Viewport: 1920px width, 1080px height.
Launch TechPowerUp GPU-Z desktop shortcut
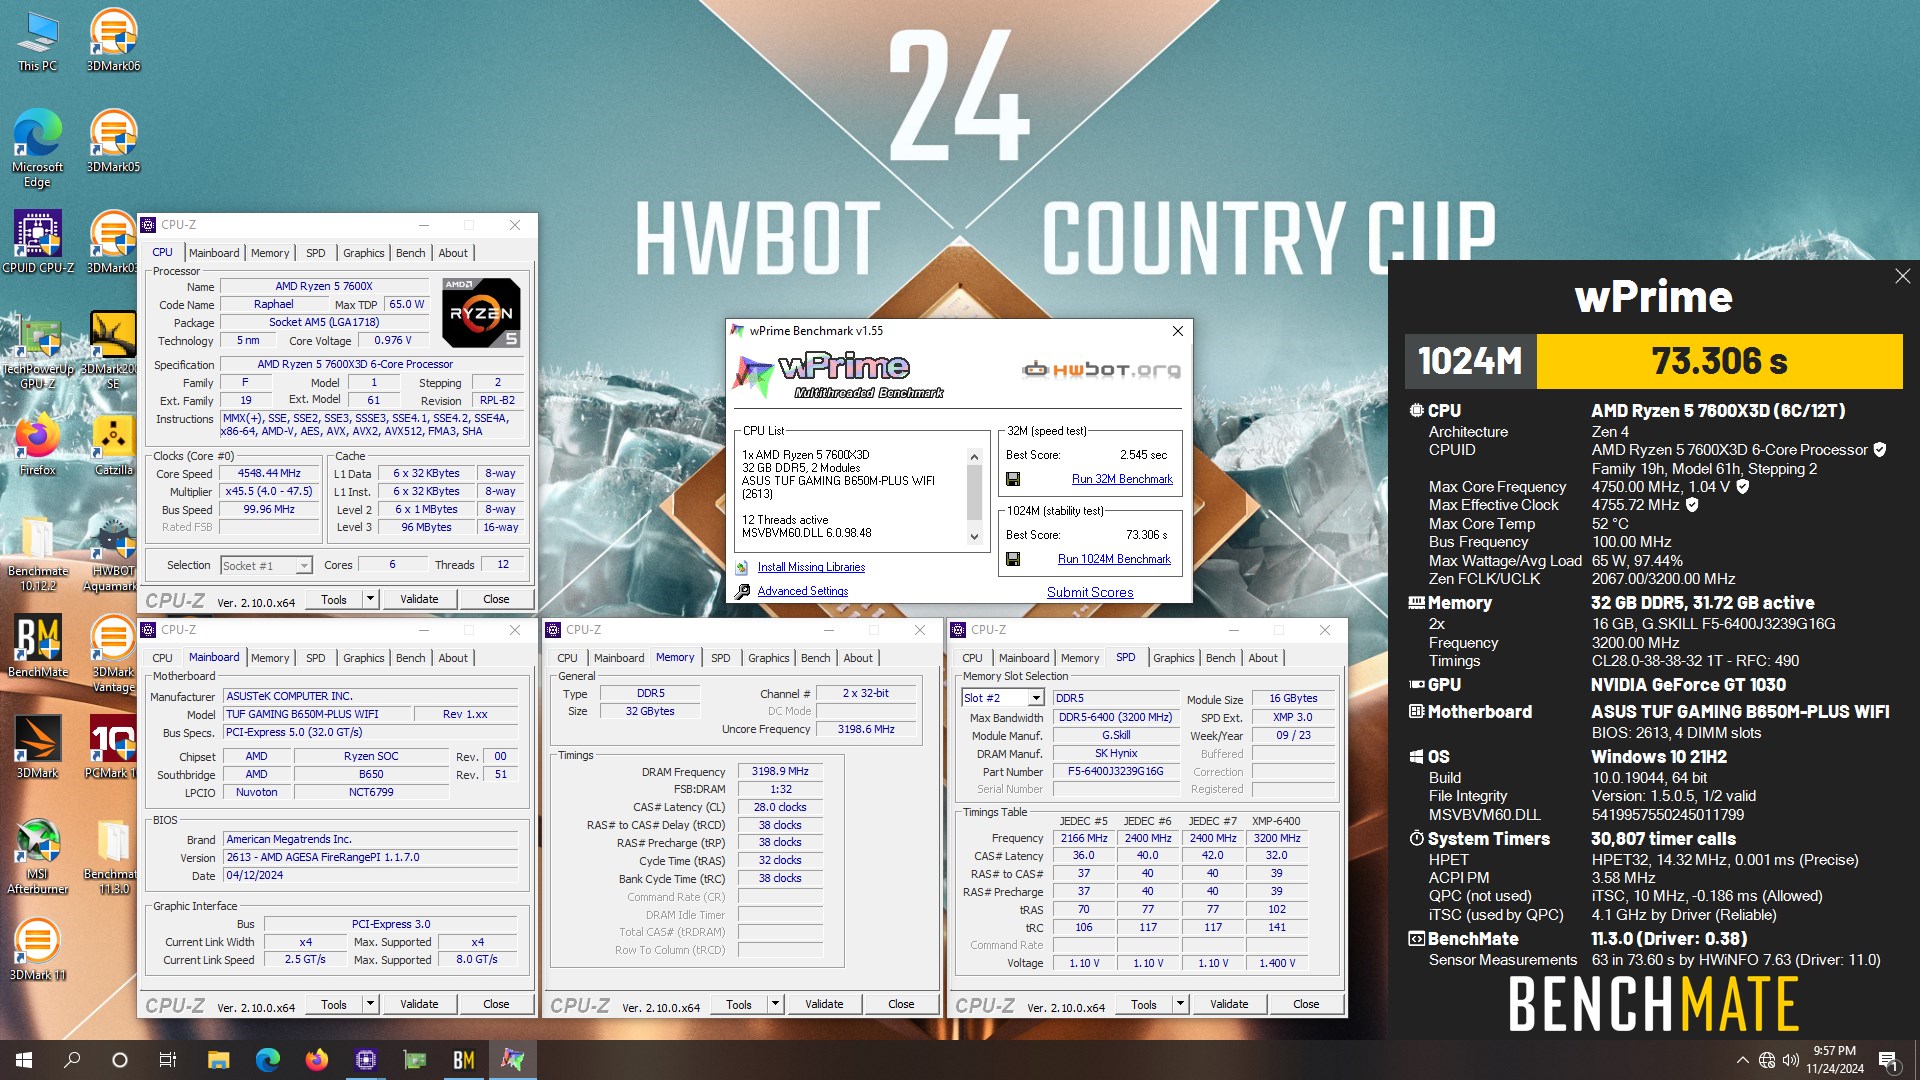coord(37,349)
